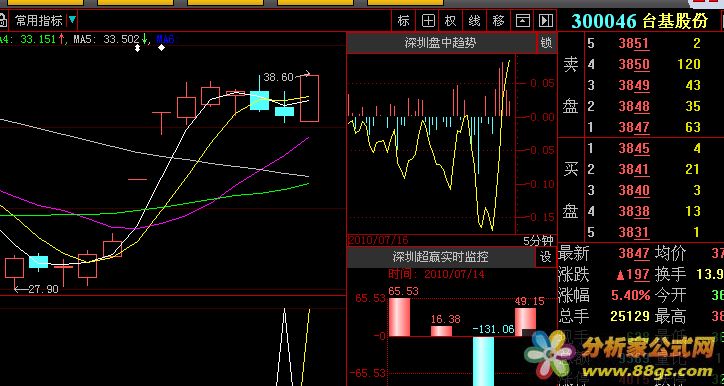
Task: Toggle the 锁 lock on trend panel
Action: click(546, 43)
